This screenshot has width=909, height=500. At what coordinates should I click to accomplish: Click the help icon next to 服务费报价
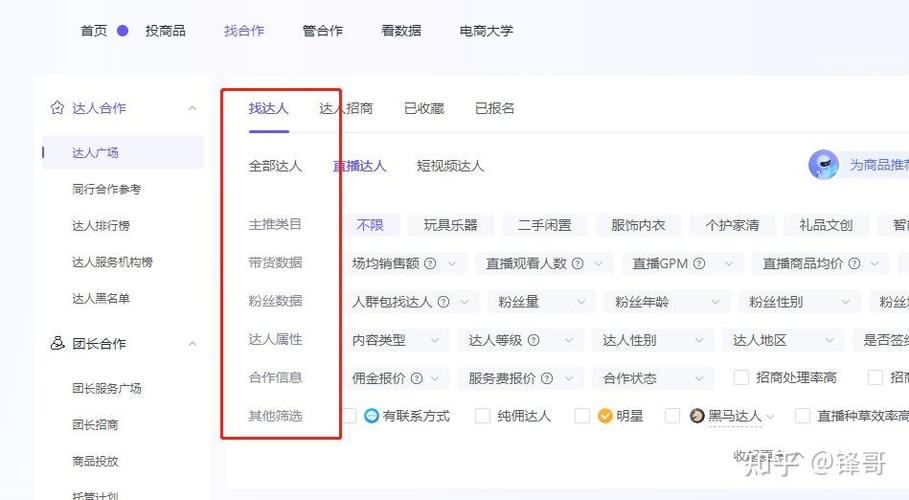click(x=547, y=378)
